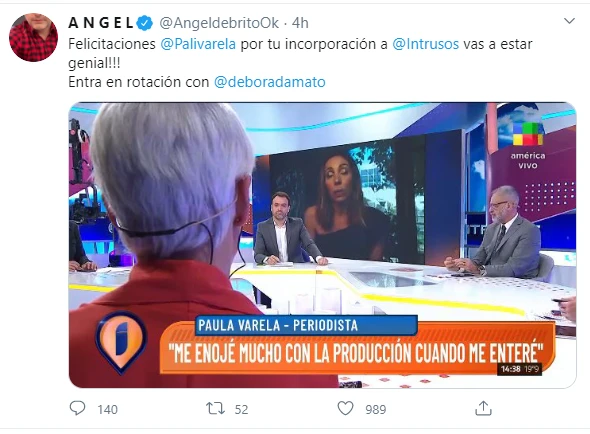The image size is (590, 434).
Task: Open the @AngeldebritoOk handle
Action: tap(219, 23)
